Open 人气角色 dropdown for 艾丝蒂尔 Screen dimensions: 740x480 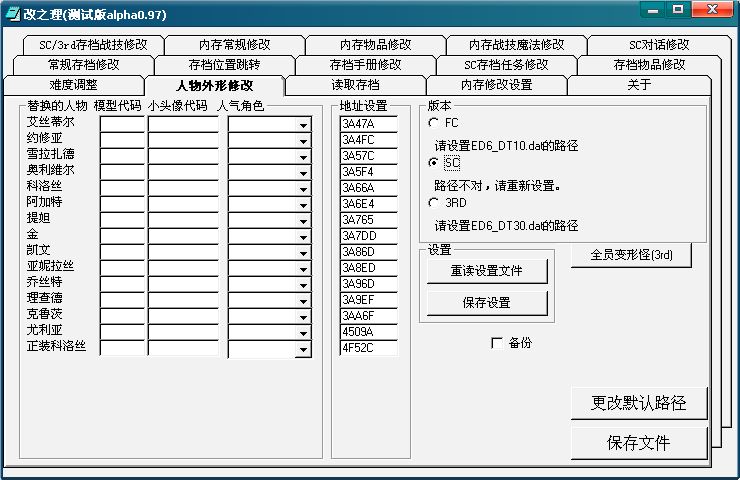point(303,125)
